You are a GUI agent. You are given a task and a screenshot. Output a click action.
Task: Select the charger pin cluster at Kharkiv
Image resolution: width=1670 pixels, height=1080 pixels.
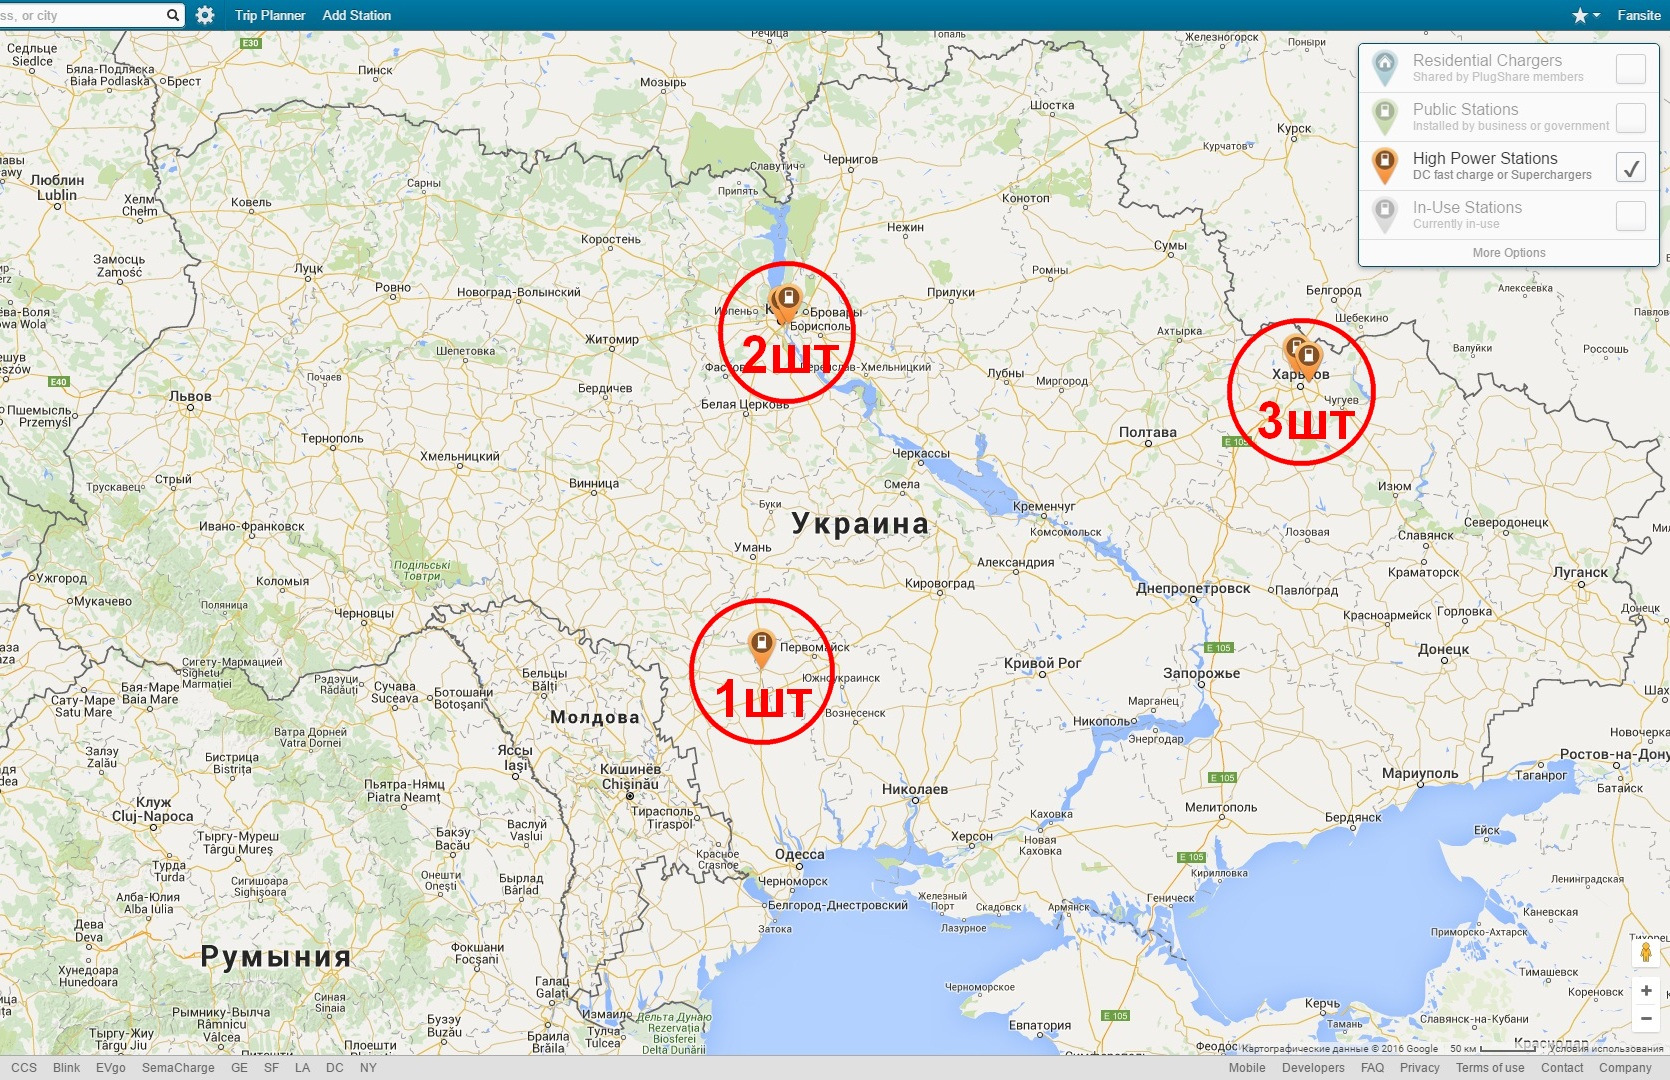[1303, 358]
